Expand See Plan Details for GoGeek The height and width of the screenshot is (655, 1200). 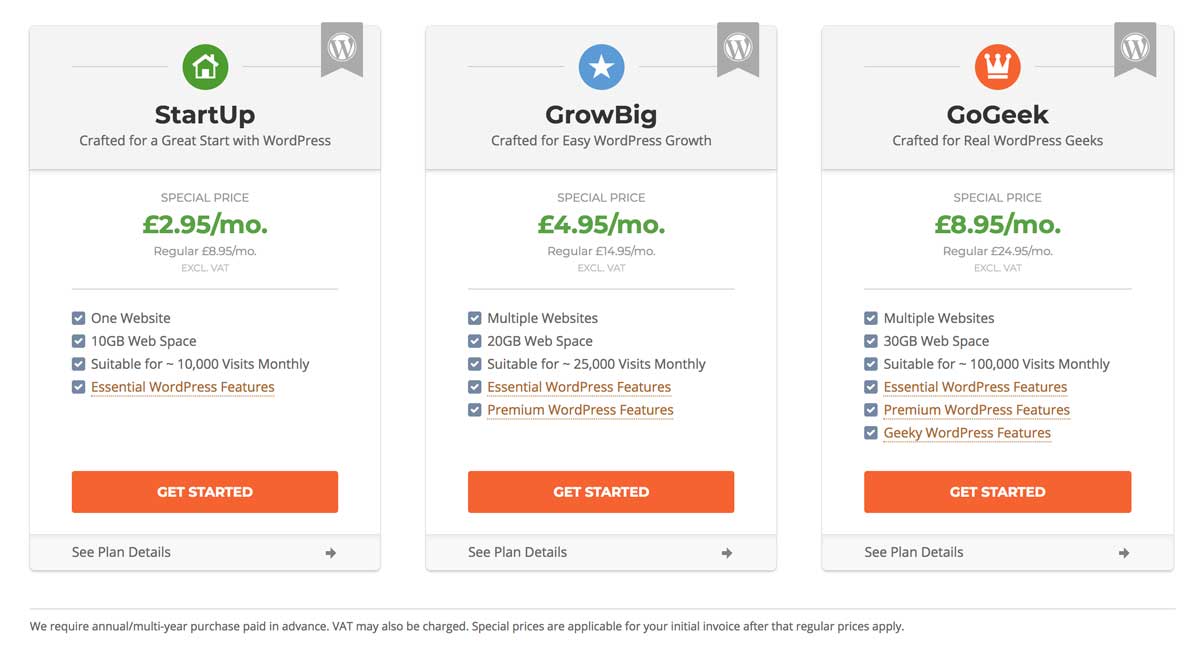click(997, 552)
